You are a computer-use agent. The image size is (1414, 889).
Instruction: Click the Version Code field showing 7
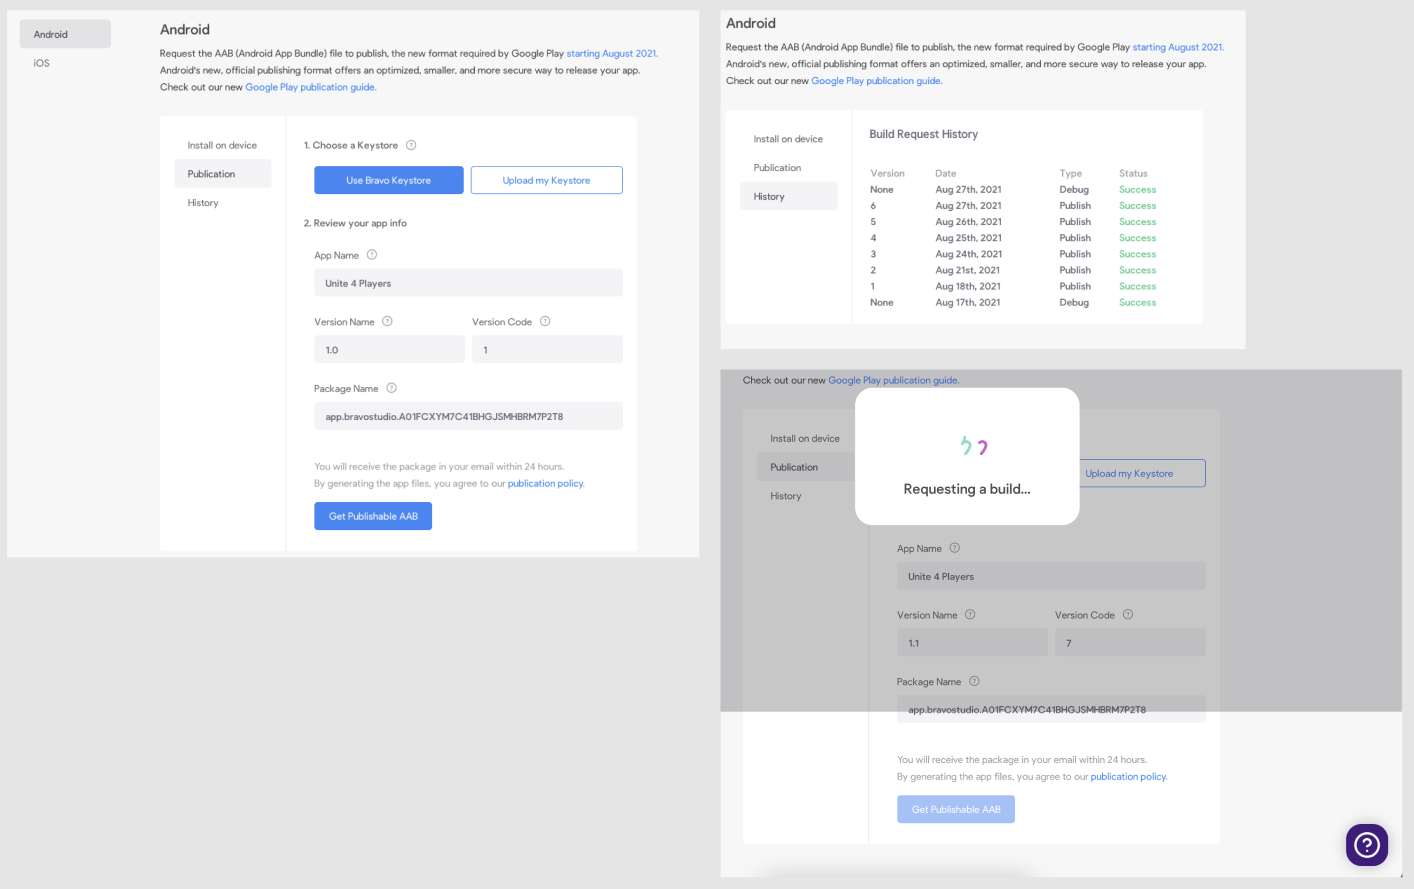coord(1130,642)
